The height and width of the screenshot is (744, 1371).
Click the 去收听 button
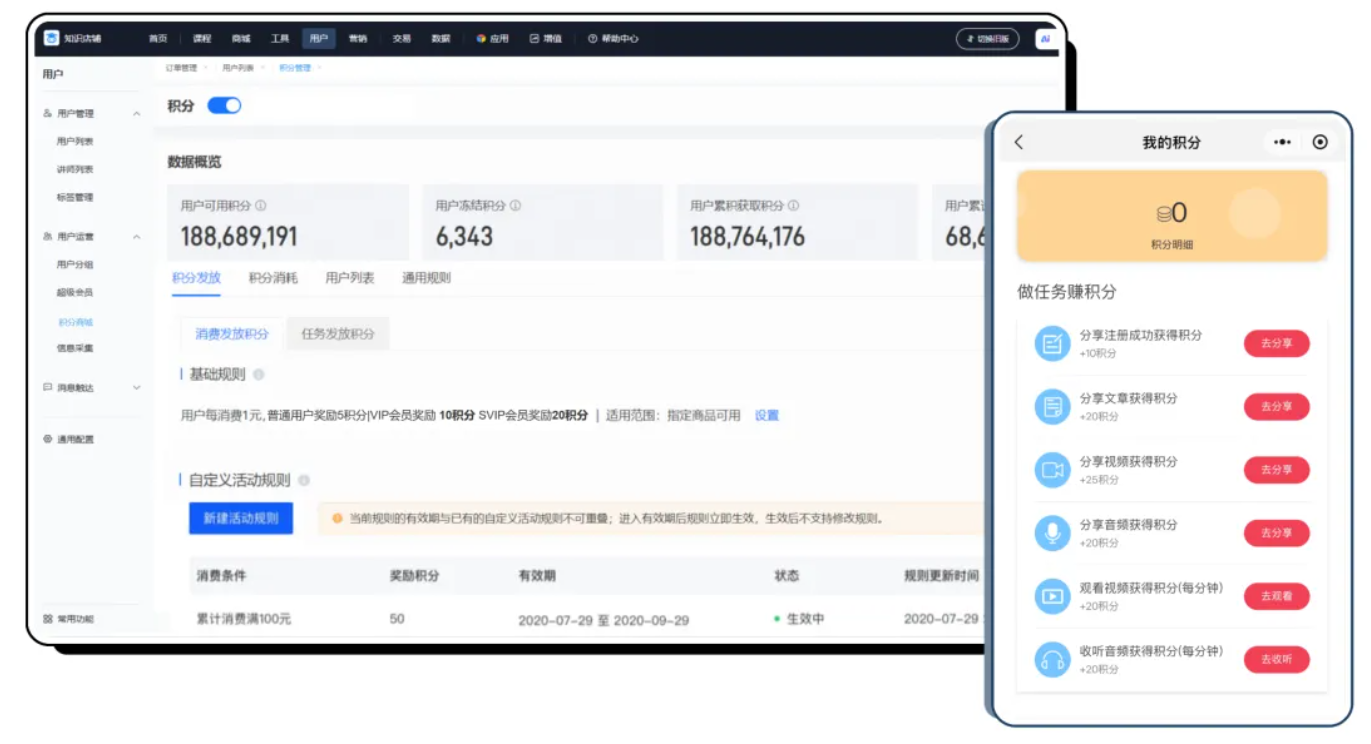coord(1277,659)
